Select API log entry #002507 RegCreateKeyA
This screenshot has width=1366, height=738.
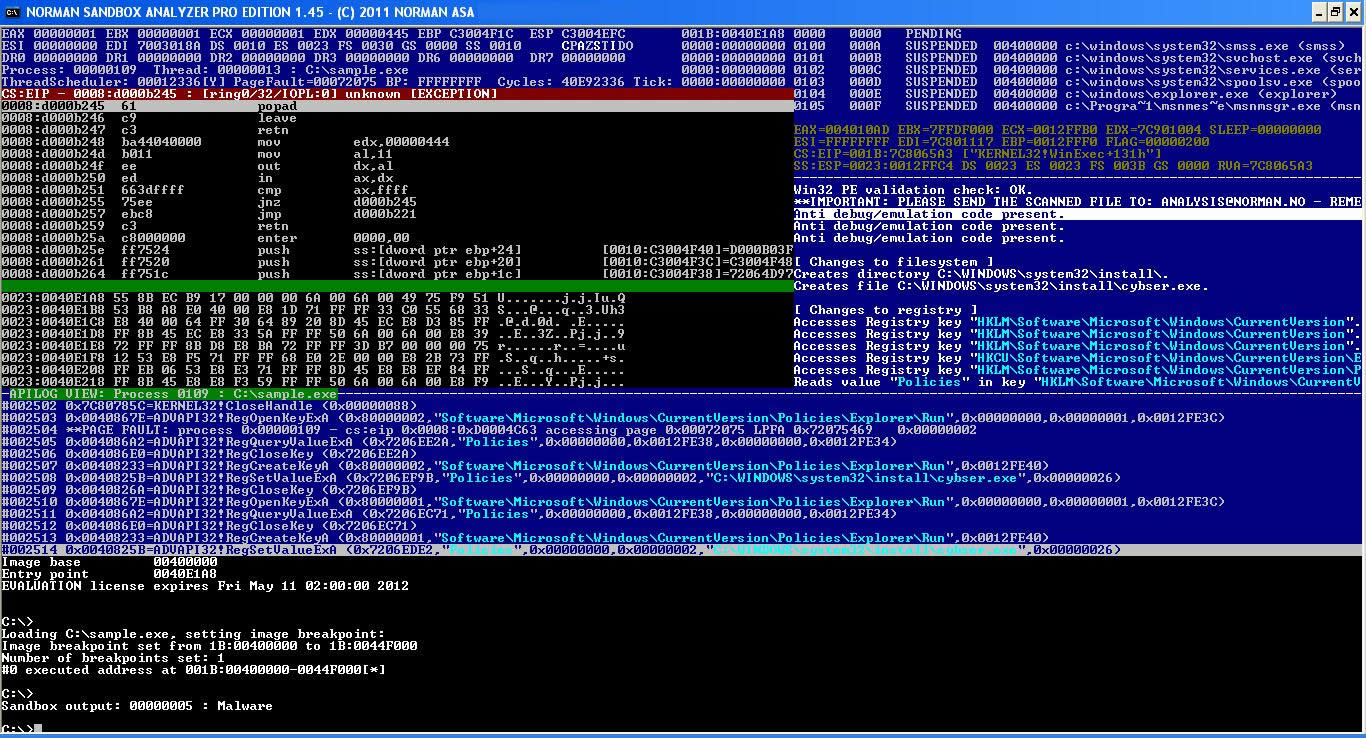[524, 466]
